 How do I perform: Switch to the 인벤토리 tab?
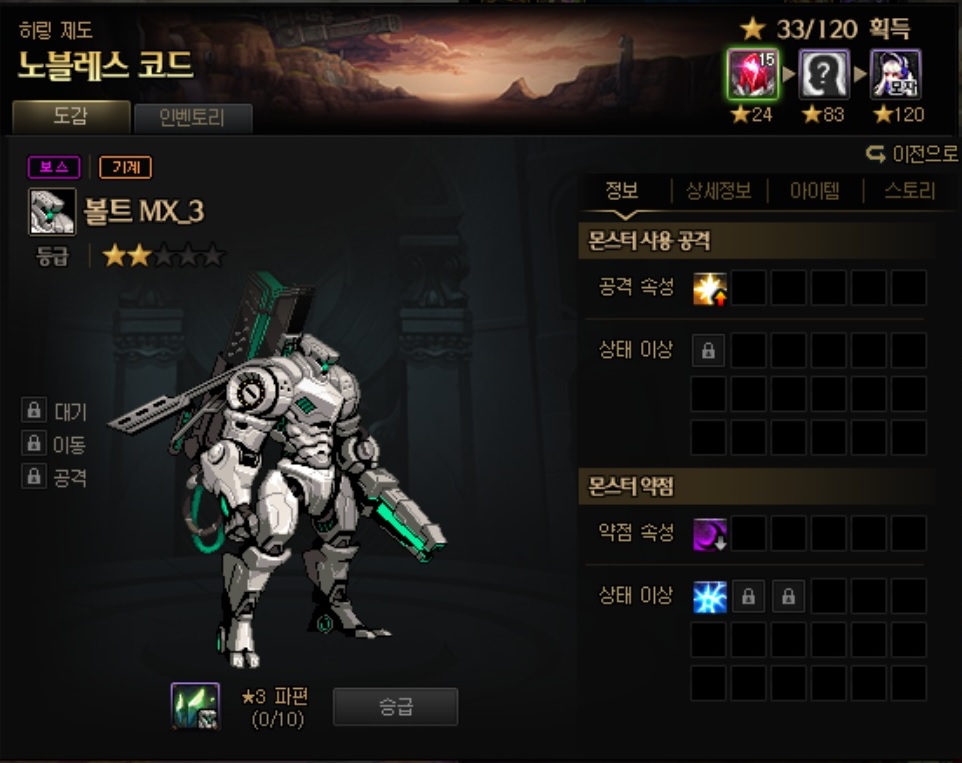[x=193, y=117]
